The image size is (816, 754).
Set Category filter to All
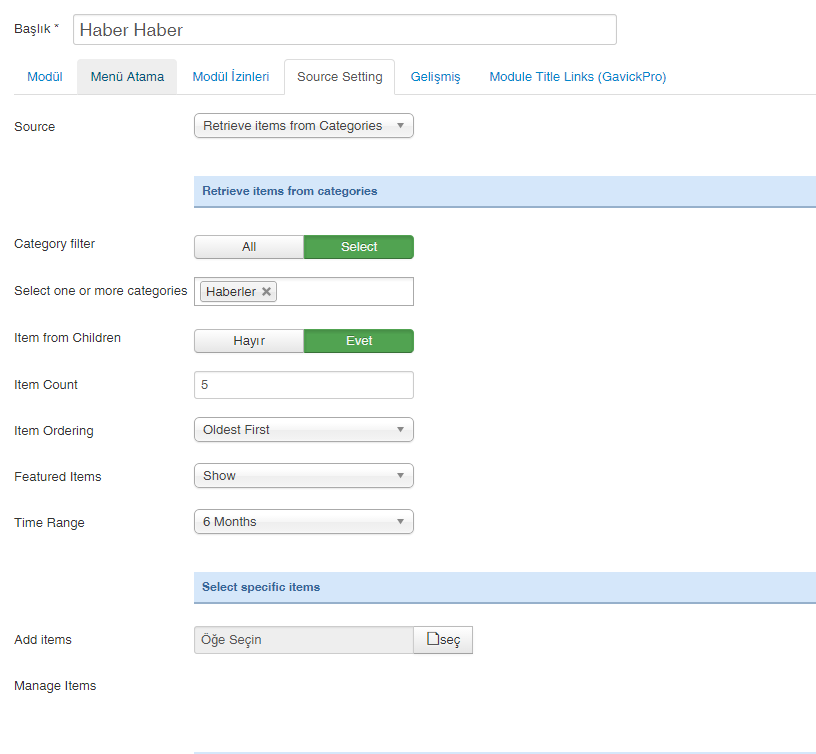tap(249, 247)
